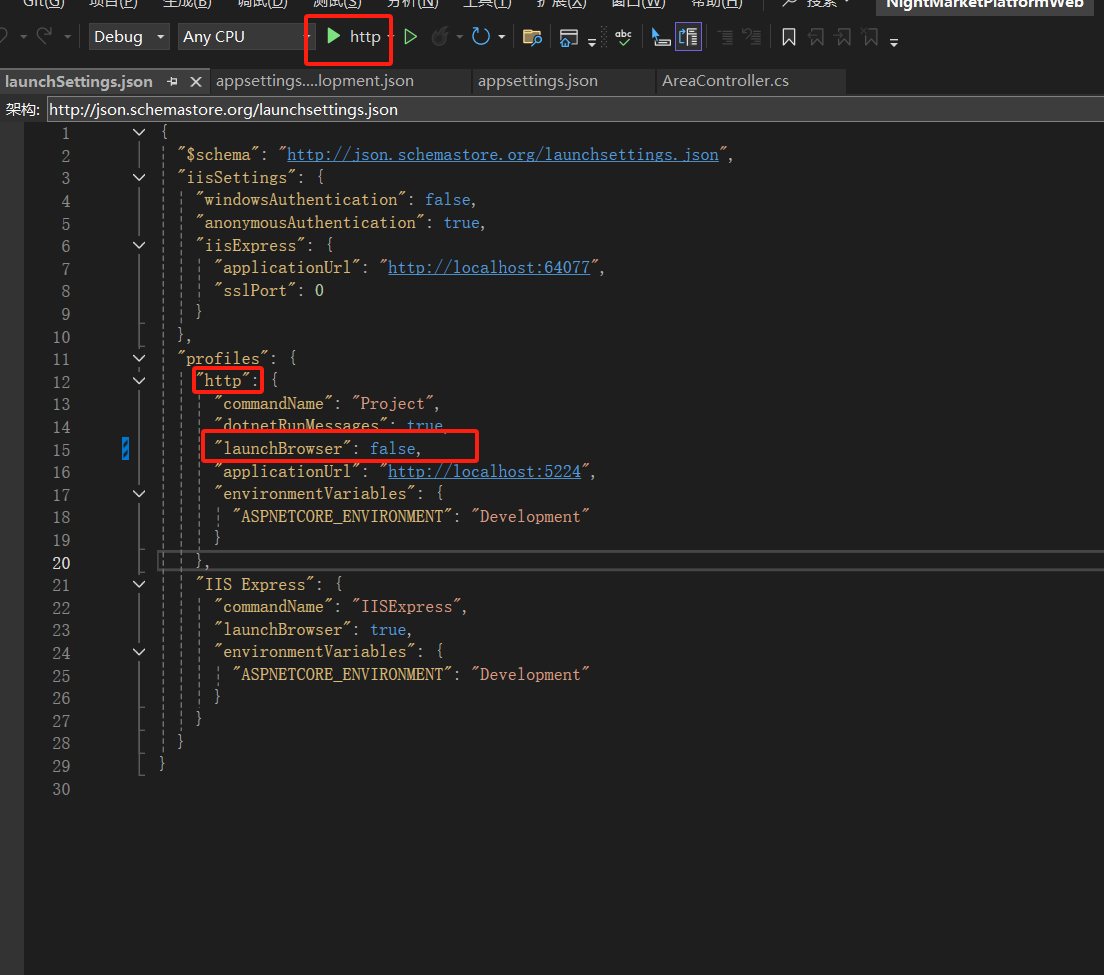Click the "commandName": "IISExpress" entry
The image size is (1104, 975).
340,607
